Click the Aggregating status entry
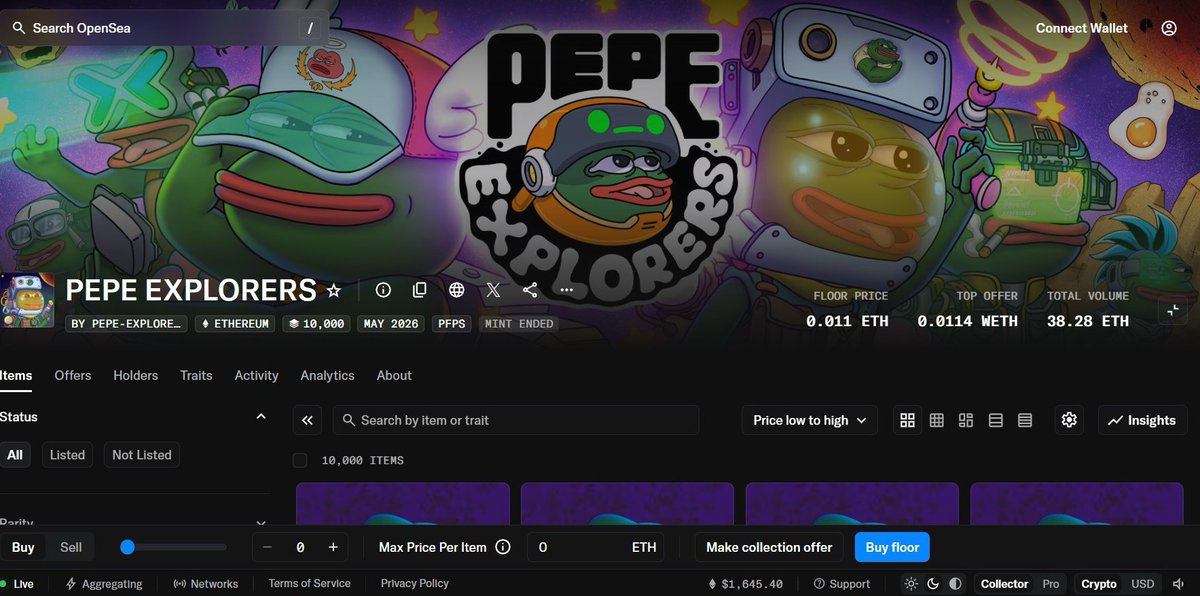Image resolution: width=1200 pixels, height=596 pixels. click(x=104, y=584)
